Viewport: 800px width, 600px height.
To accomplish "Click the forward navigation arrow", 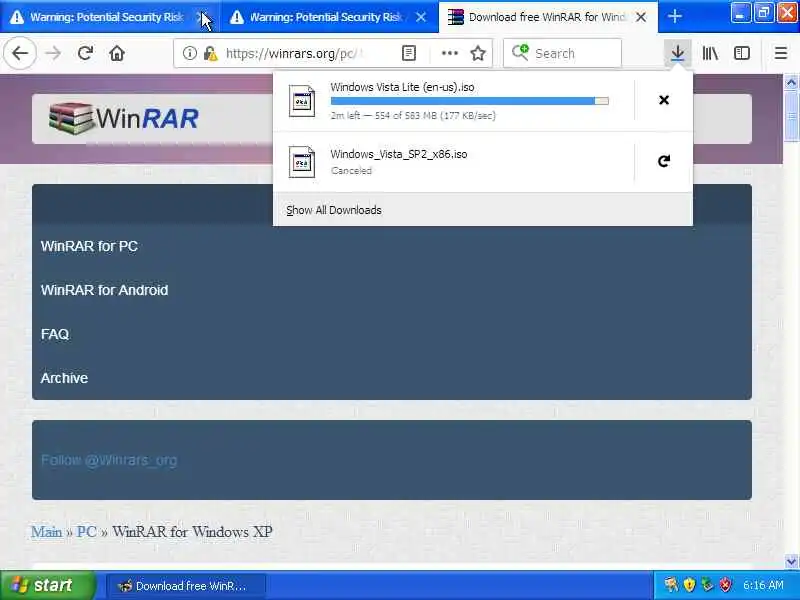I will (53, 53).
